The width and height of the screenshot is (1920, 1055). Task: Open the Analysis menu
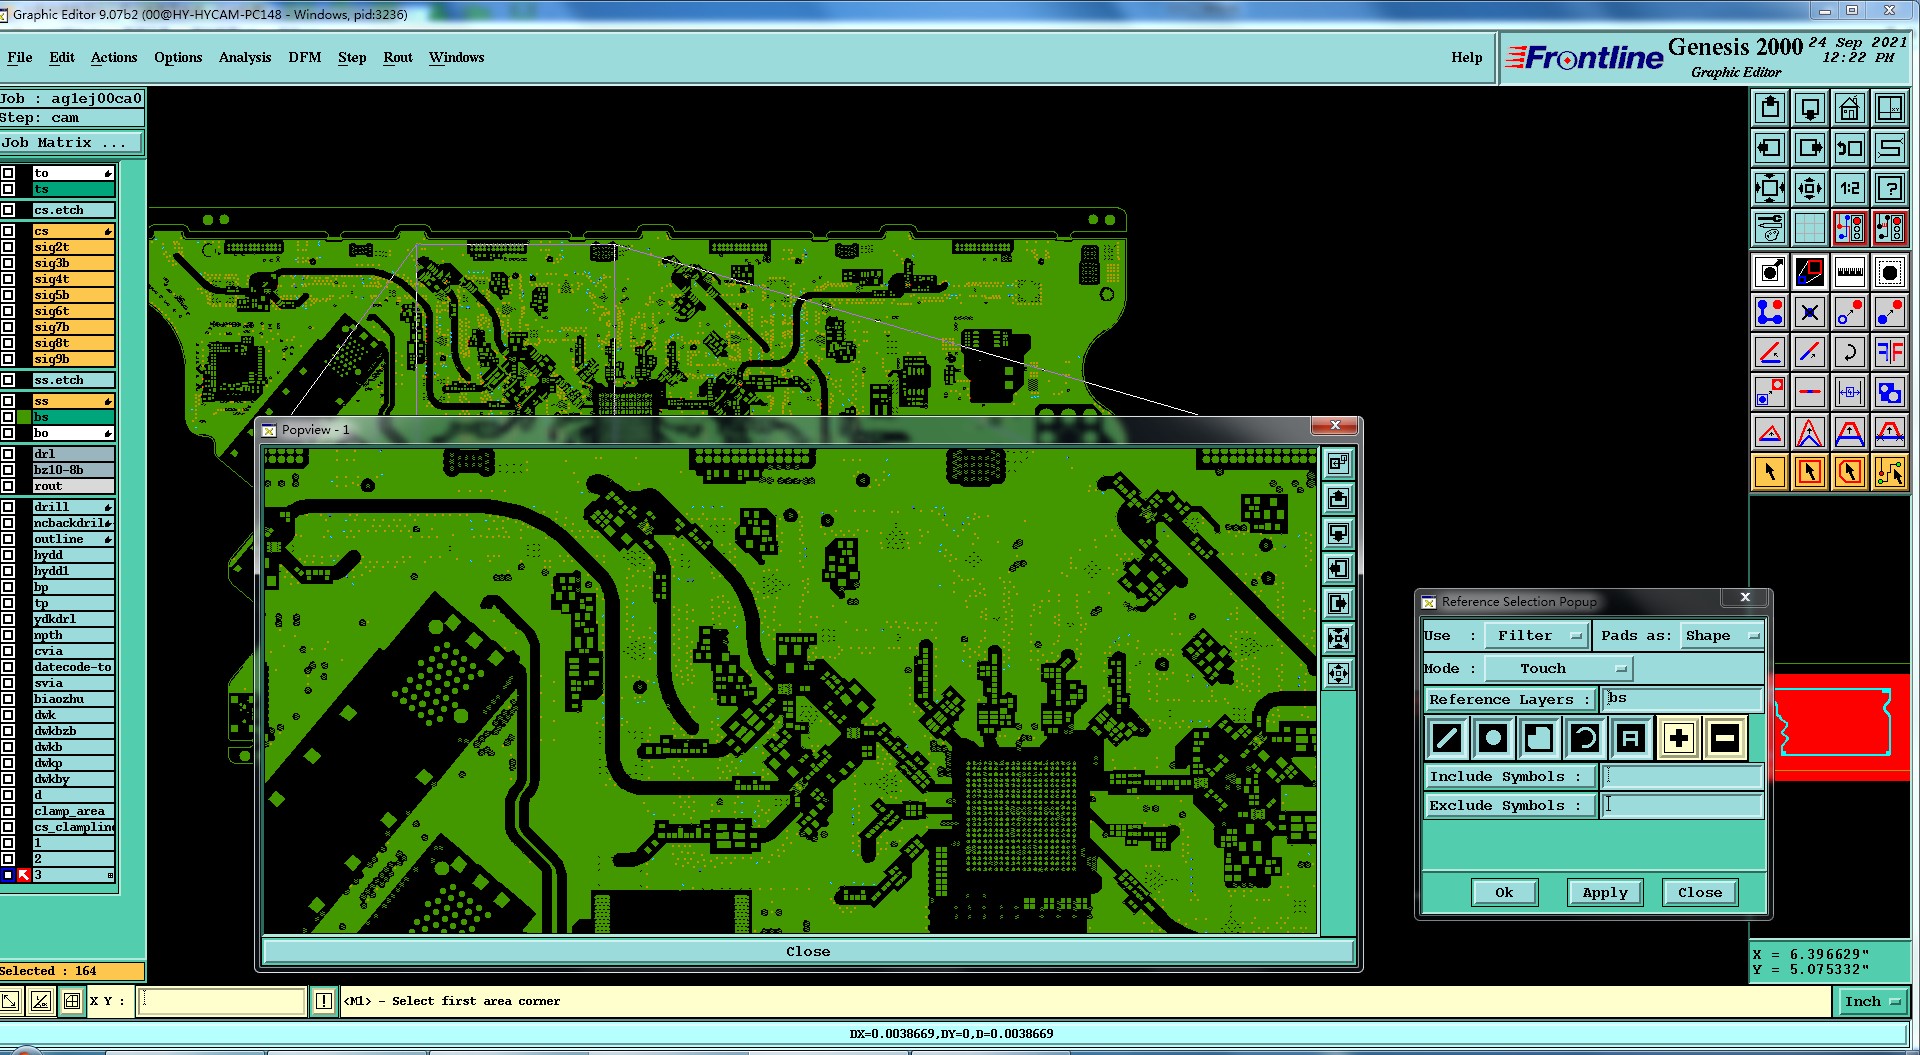click(245, 57)
